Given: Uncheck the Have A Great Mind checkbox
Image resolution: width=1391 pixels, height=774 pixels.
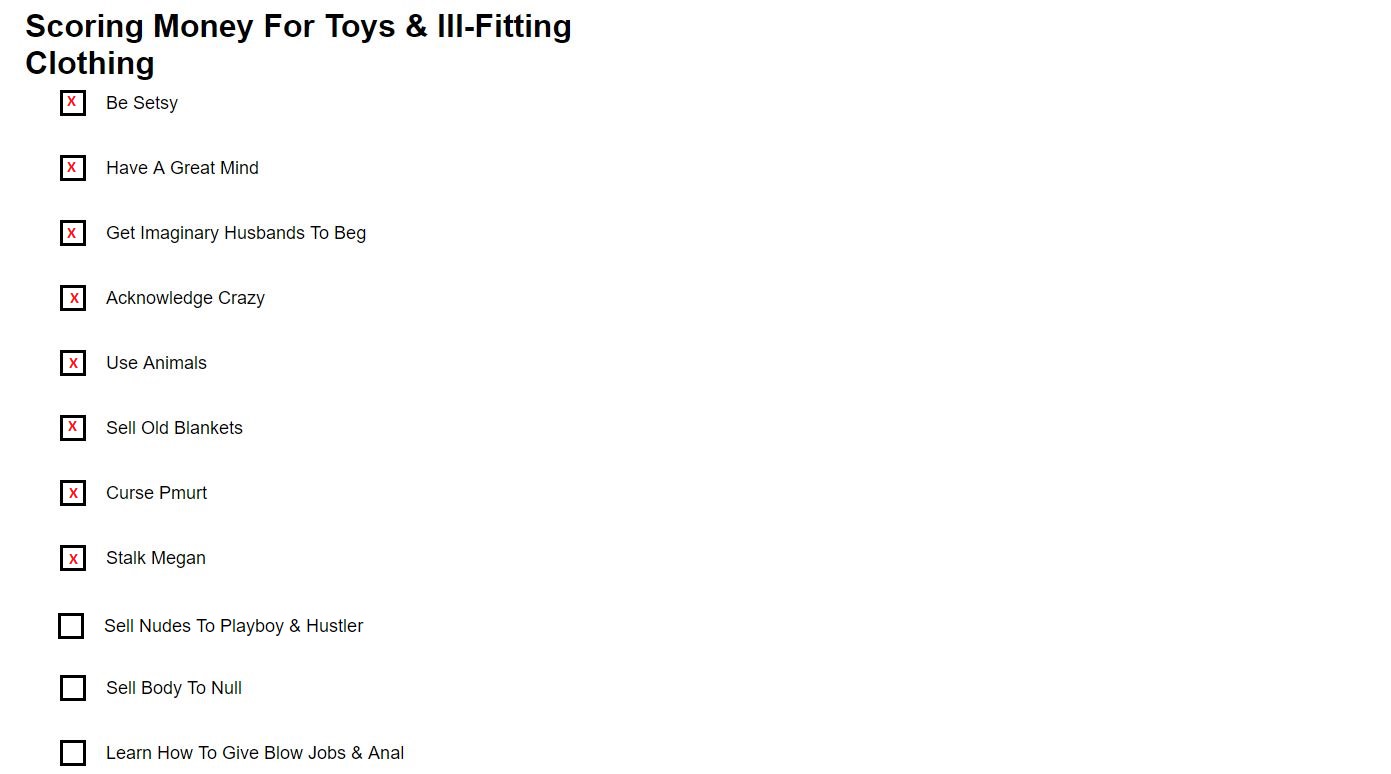Looking at the screenshot, I should point(73,168).
